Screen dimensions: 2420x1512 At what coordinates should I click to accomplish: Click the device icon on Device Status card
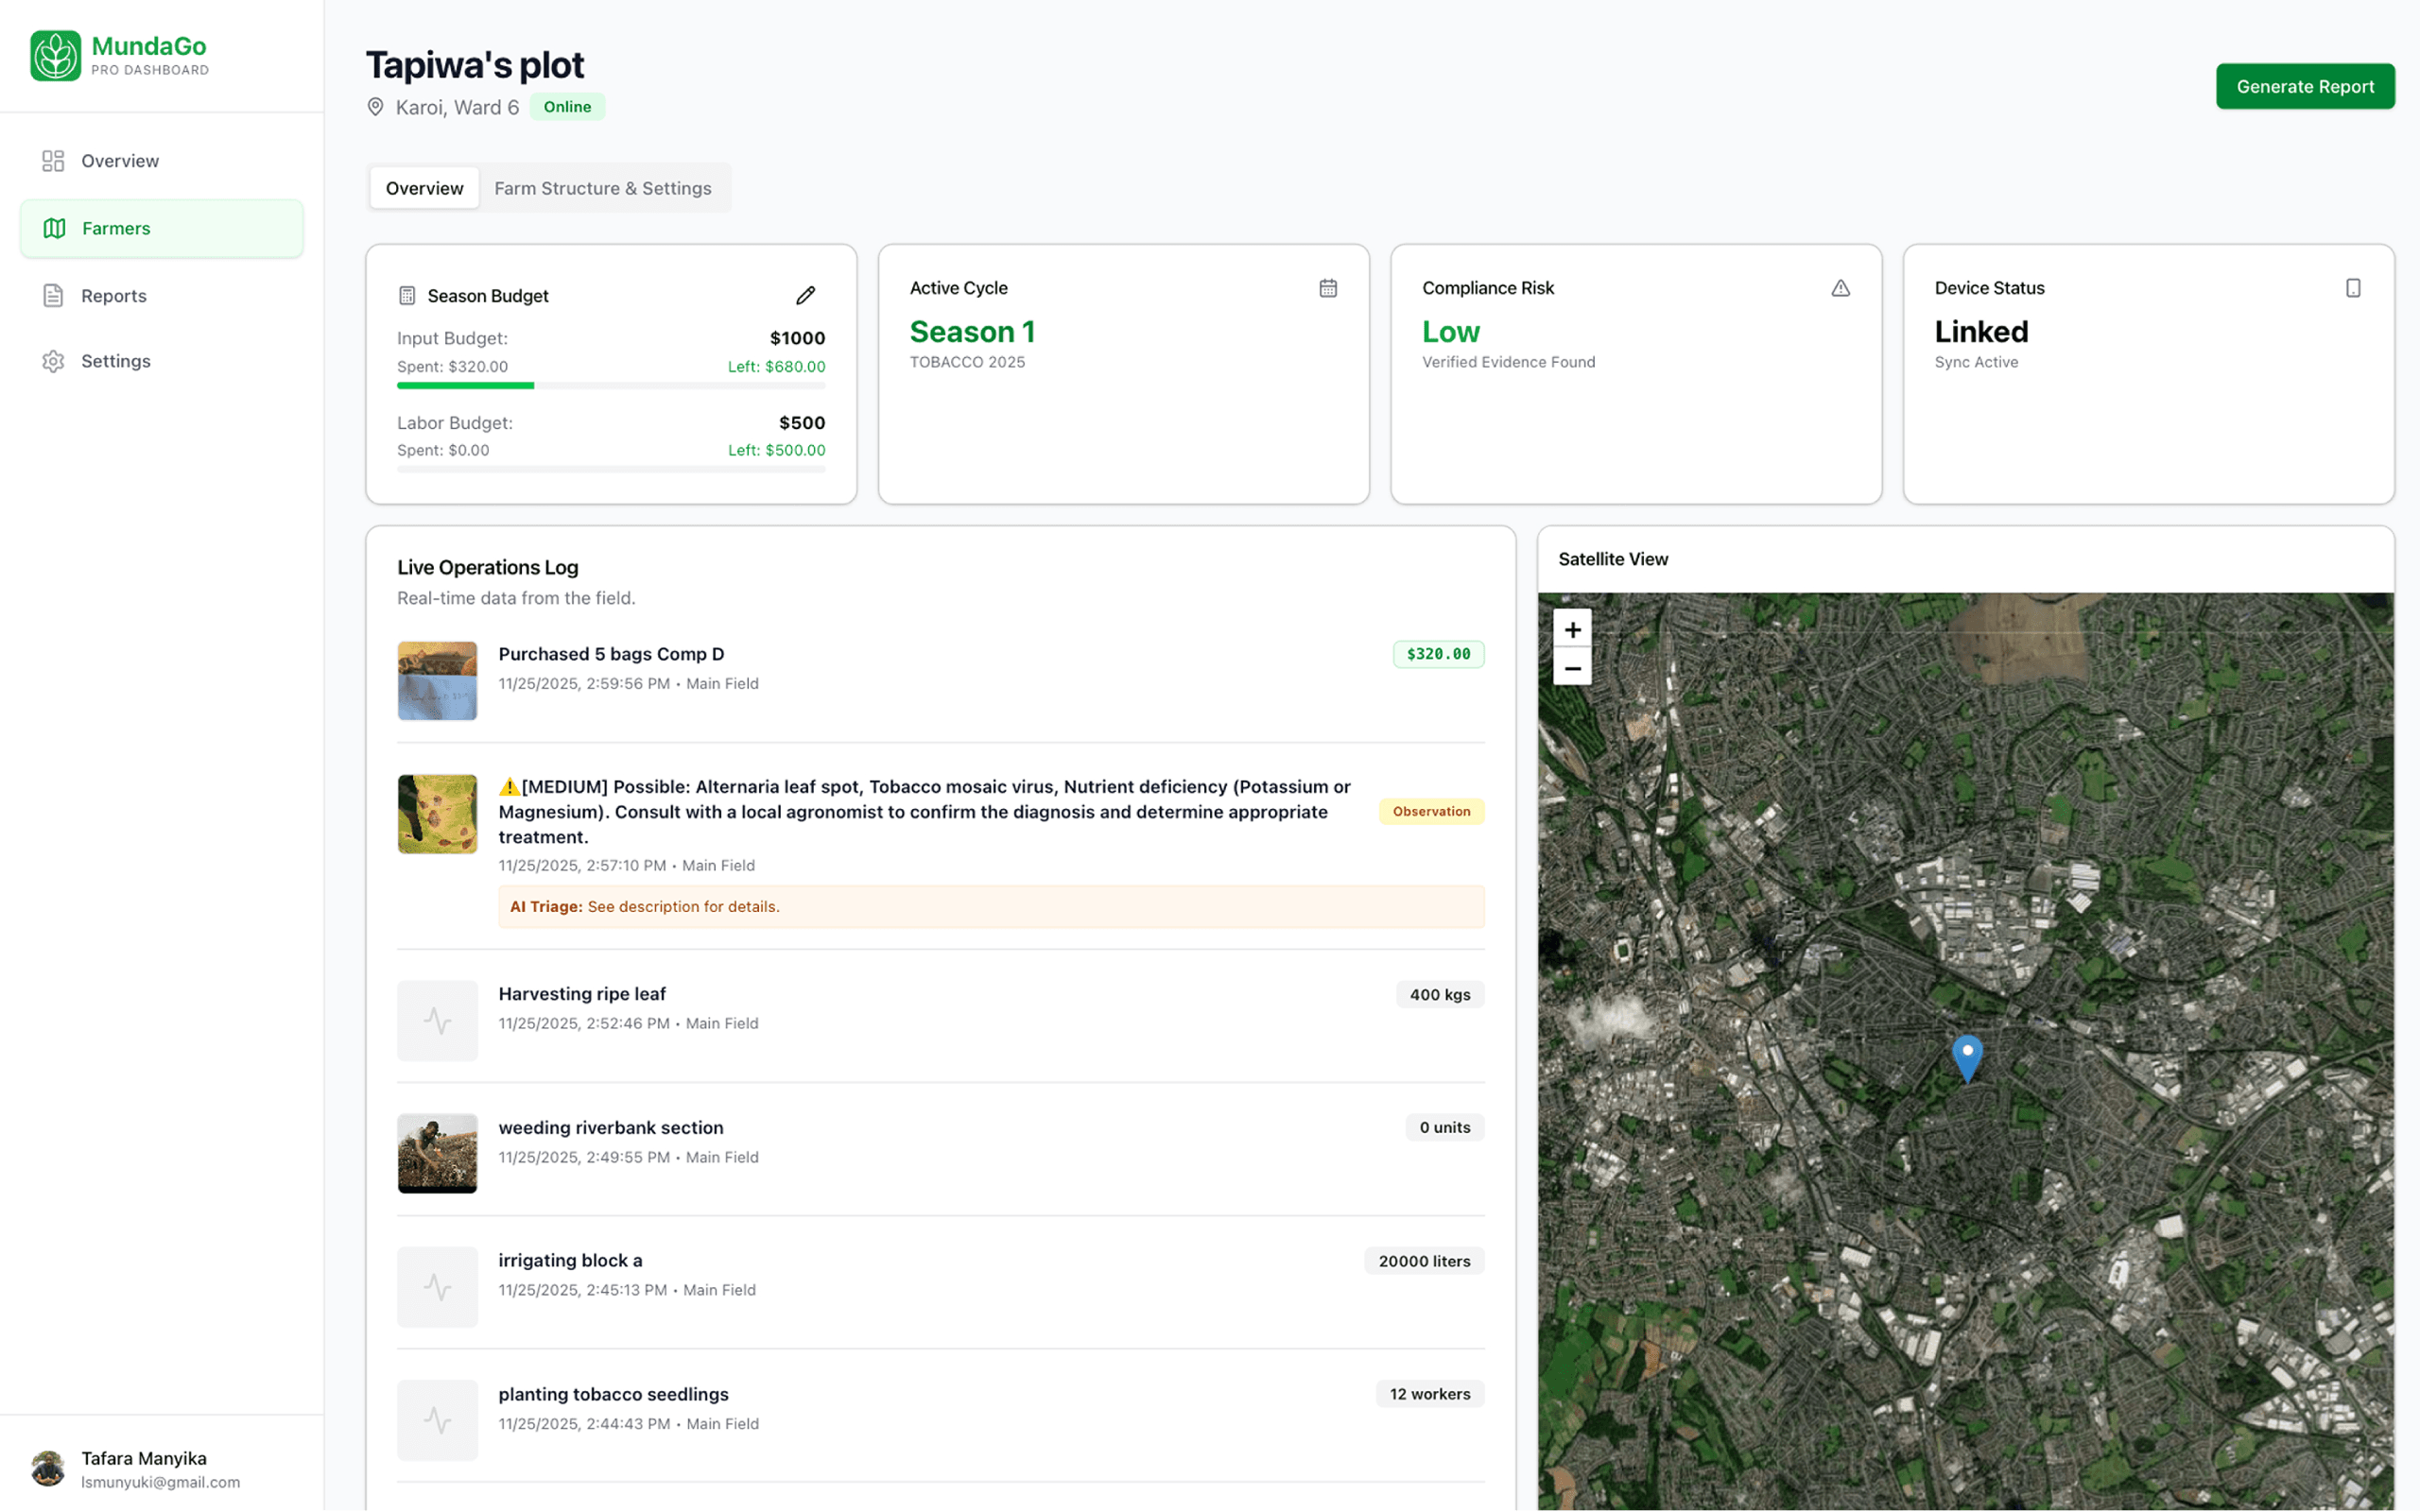point(2353,287)
